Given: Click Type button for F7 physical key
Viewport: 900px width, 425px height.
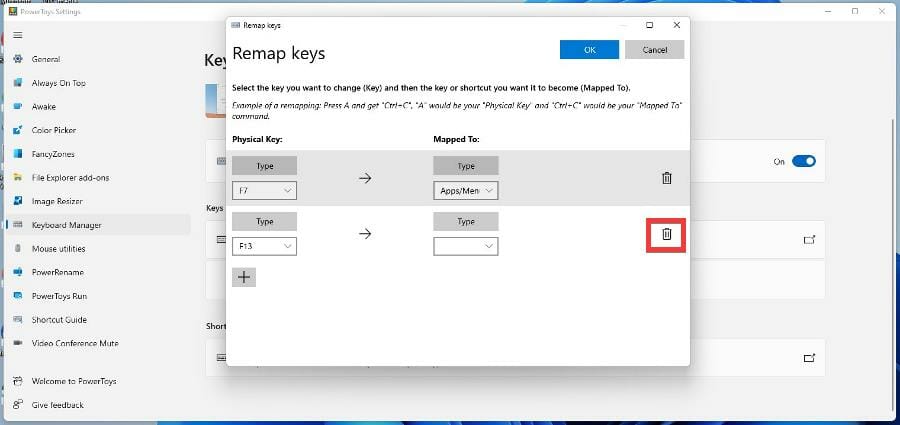Looking at the screenshot, I should tap(265, 166).
